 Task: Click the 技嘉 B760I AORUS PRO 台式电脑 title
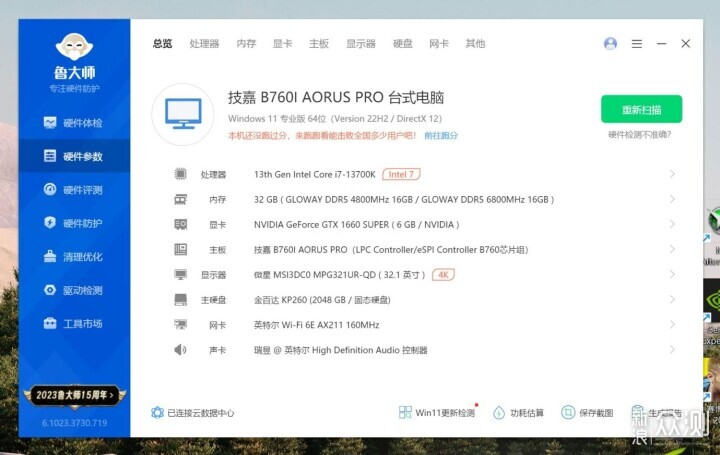336,97
